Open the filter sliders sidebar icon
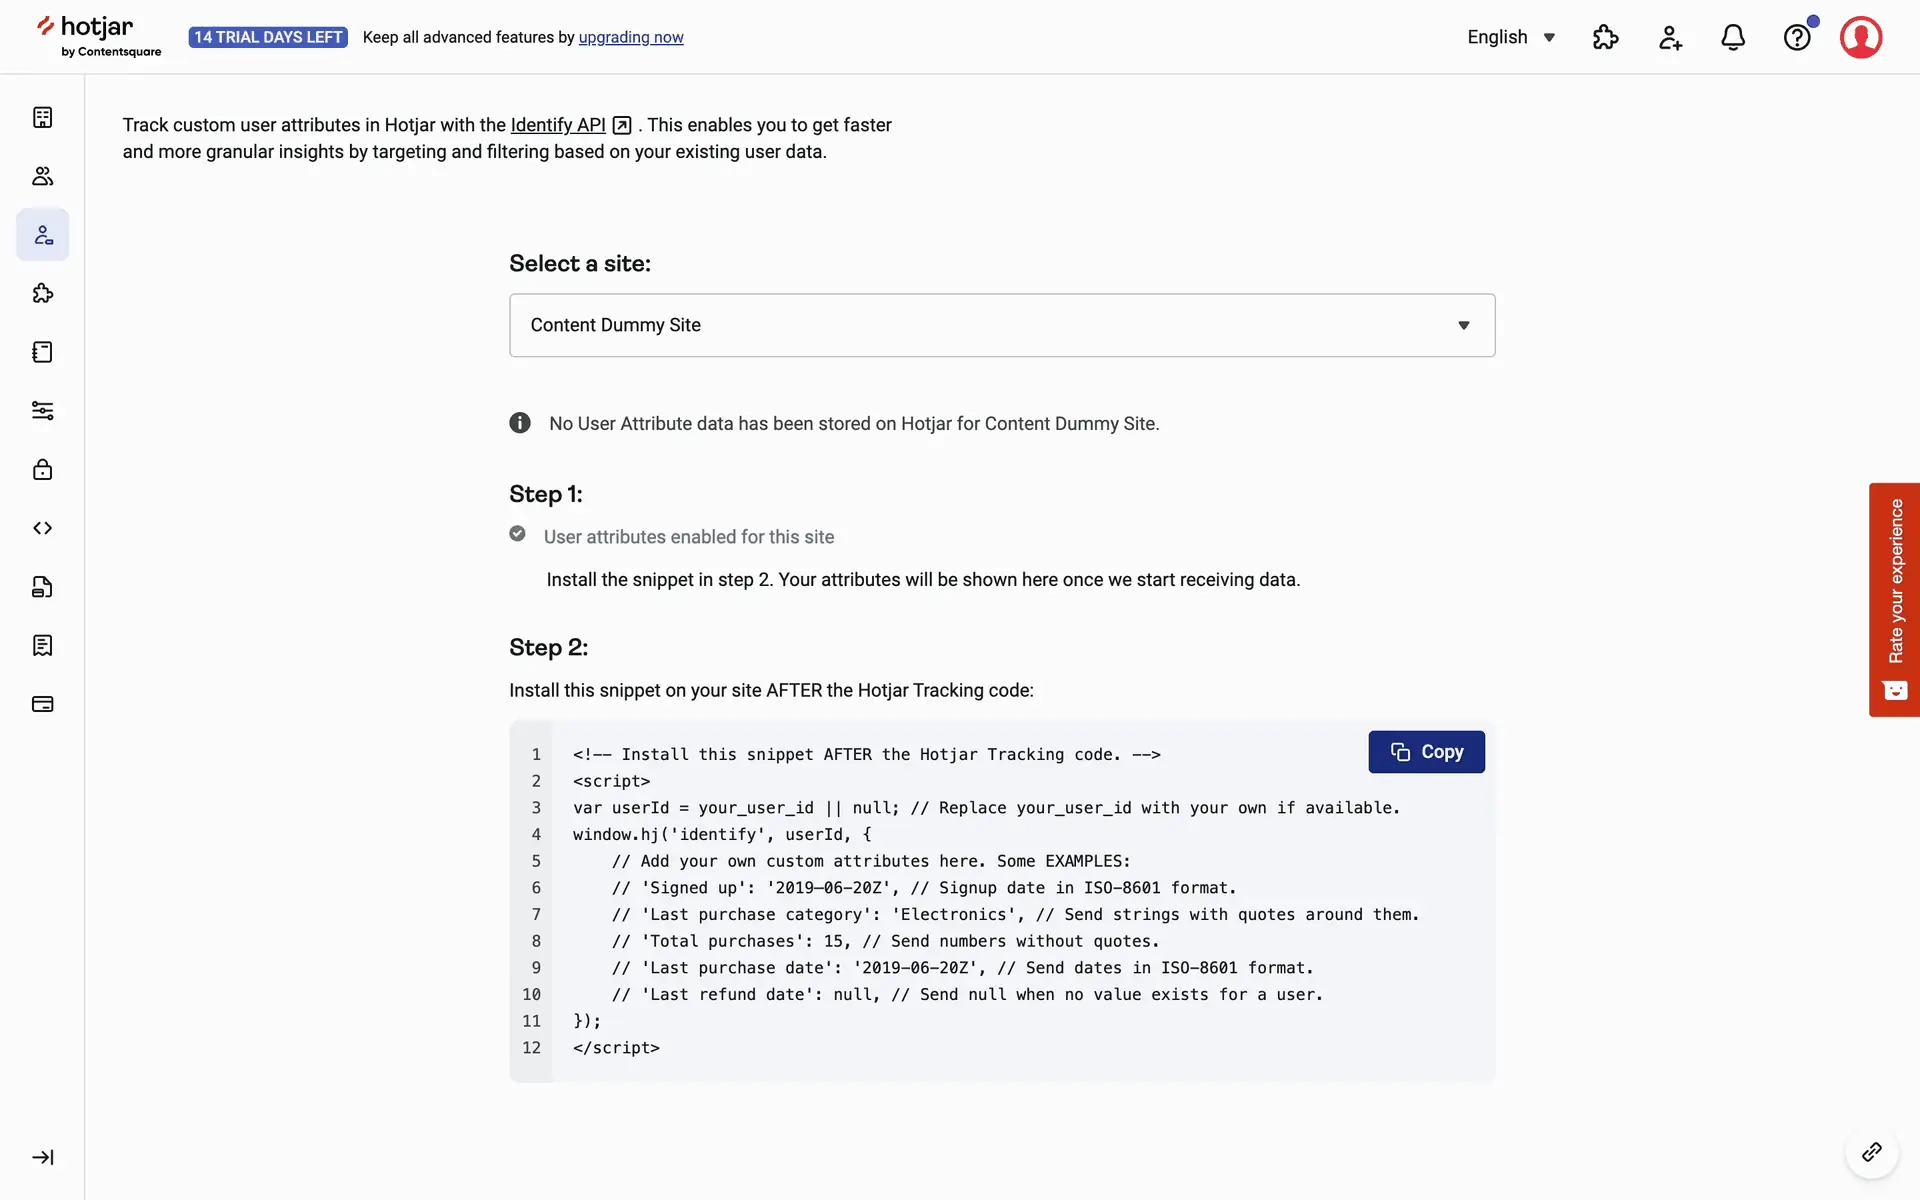The image size is (1920, 1200). [x=42, y=411]
